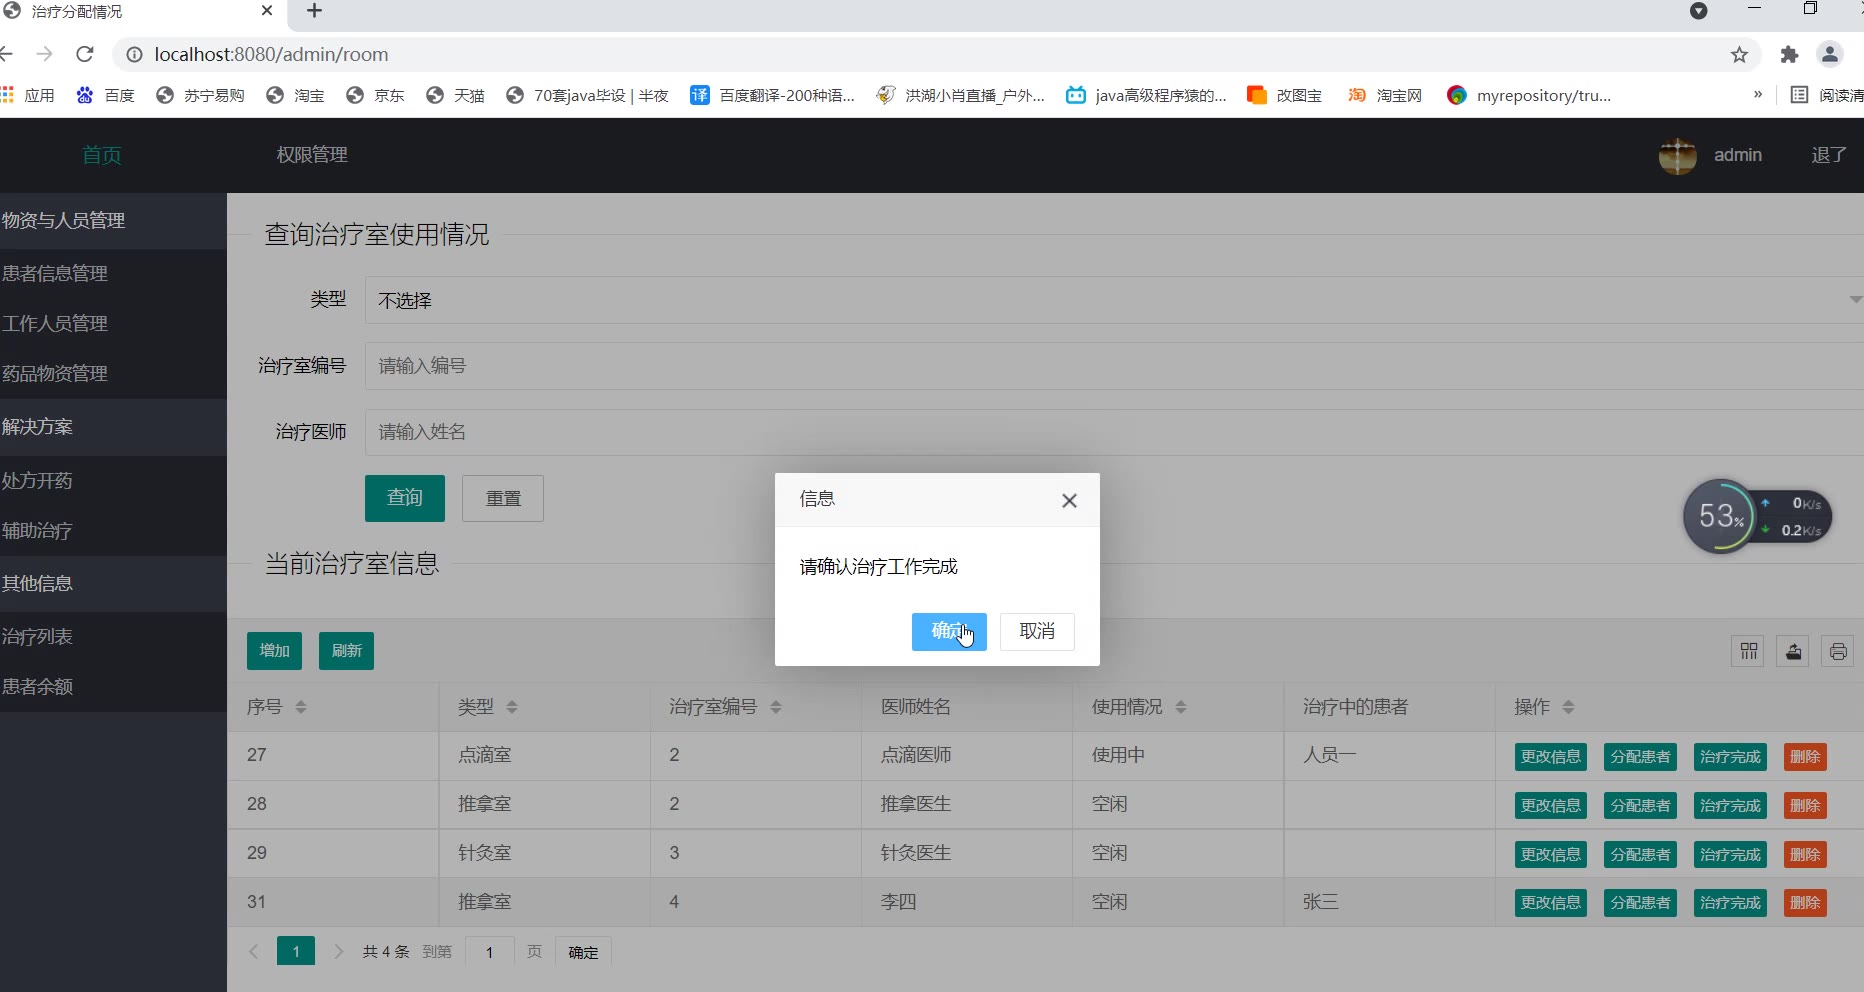Screen dimensions: 1864x992
Task: Click 治疗完成 for row 27
Action: [x=1730, y=757]
